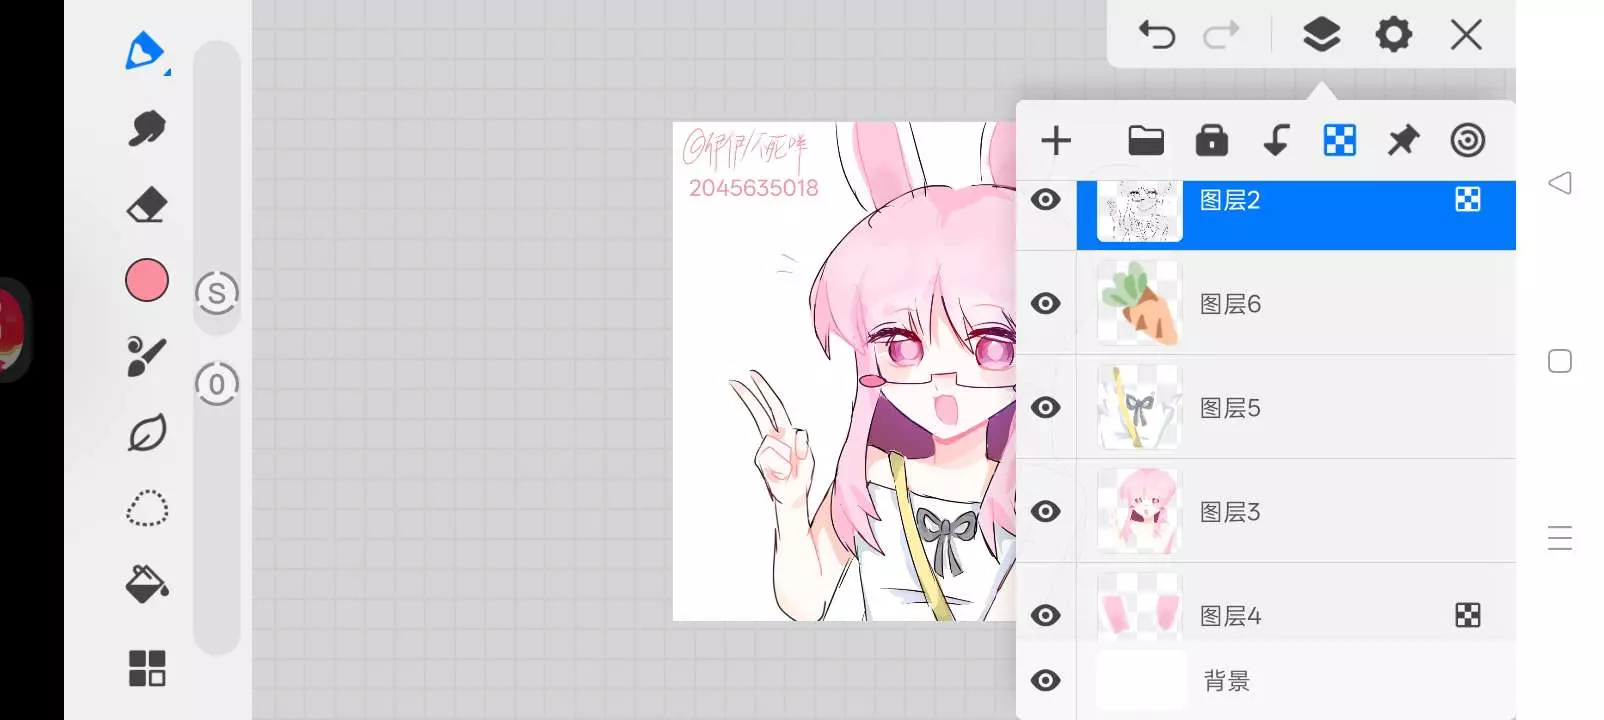This screenshot has width=1604, height=720.
Task: Tap the circled S size control
Action: point(217,293)
